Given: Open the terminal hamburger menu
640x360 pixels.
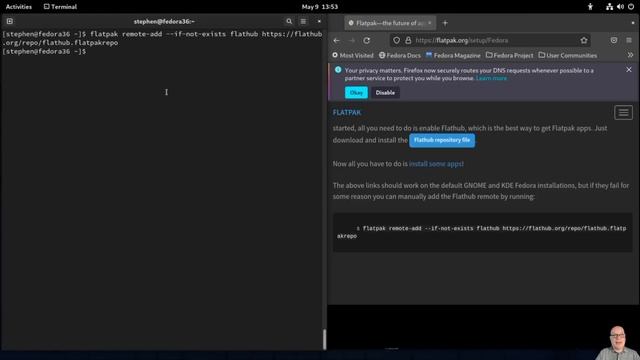Looking at the screenshot, I should [303, 21].
